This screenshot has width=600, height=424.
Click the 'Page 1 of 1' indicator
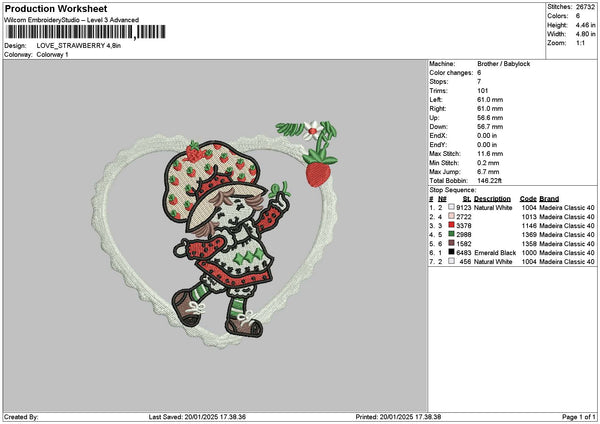[579, 417]
